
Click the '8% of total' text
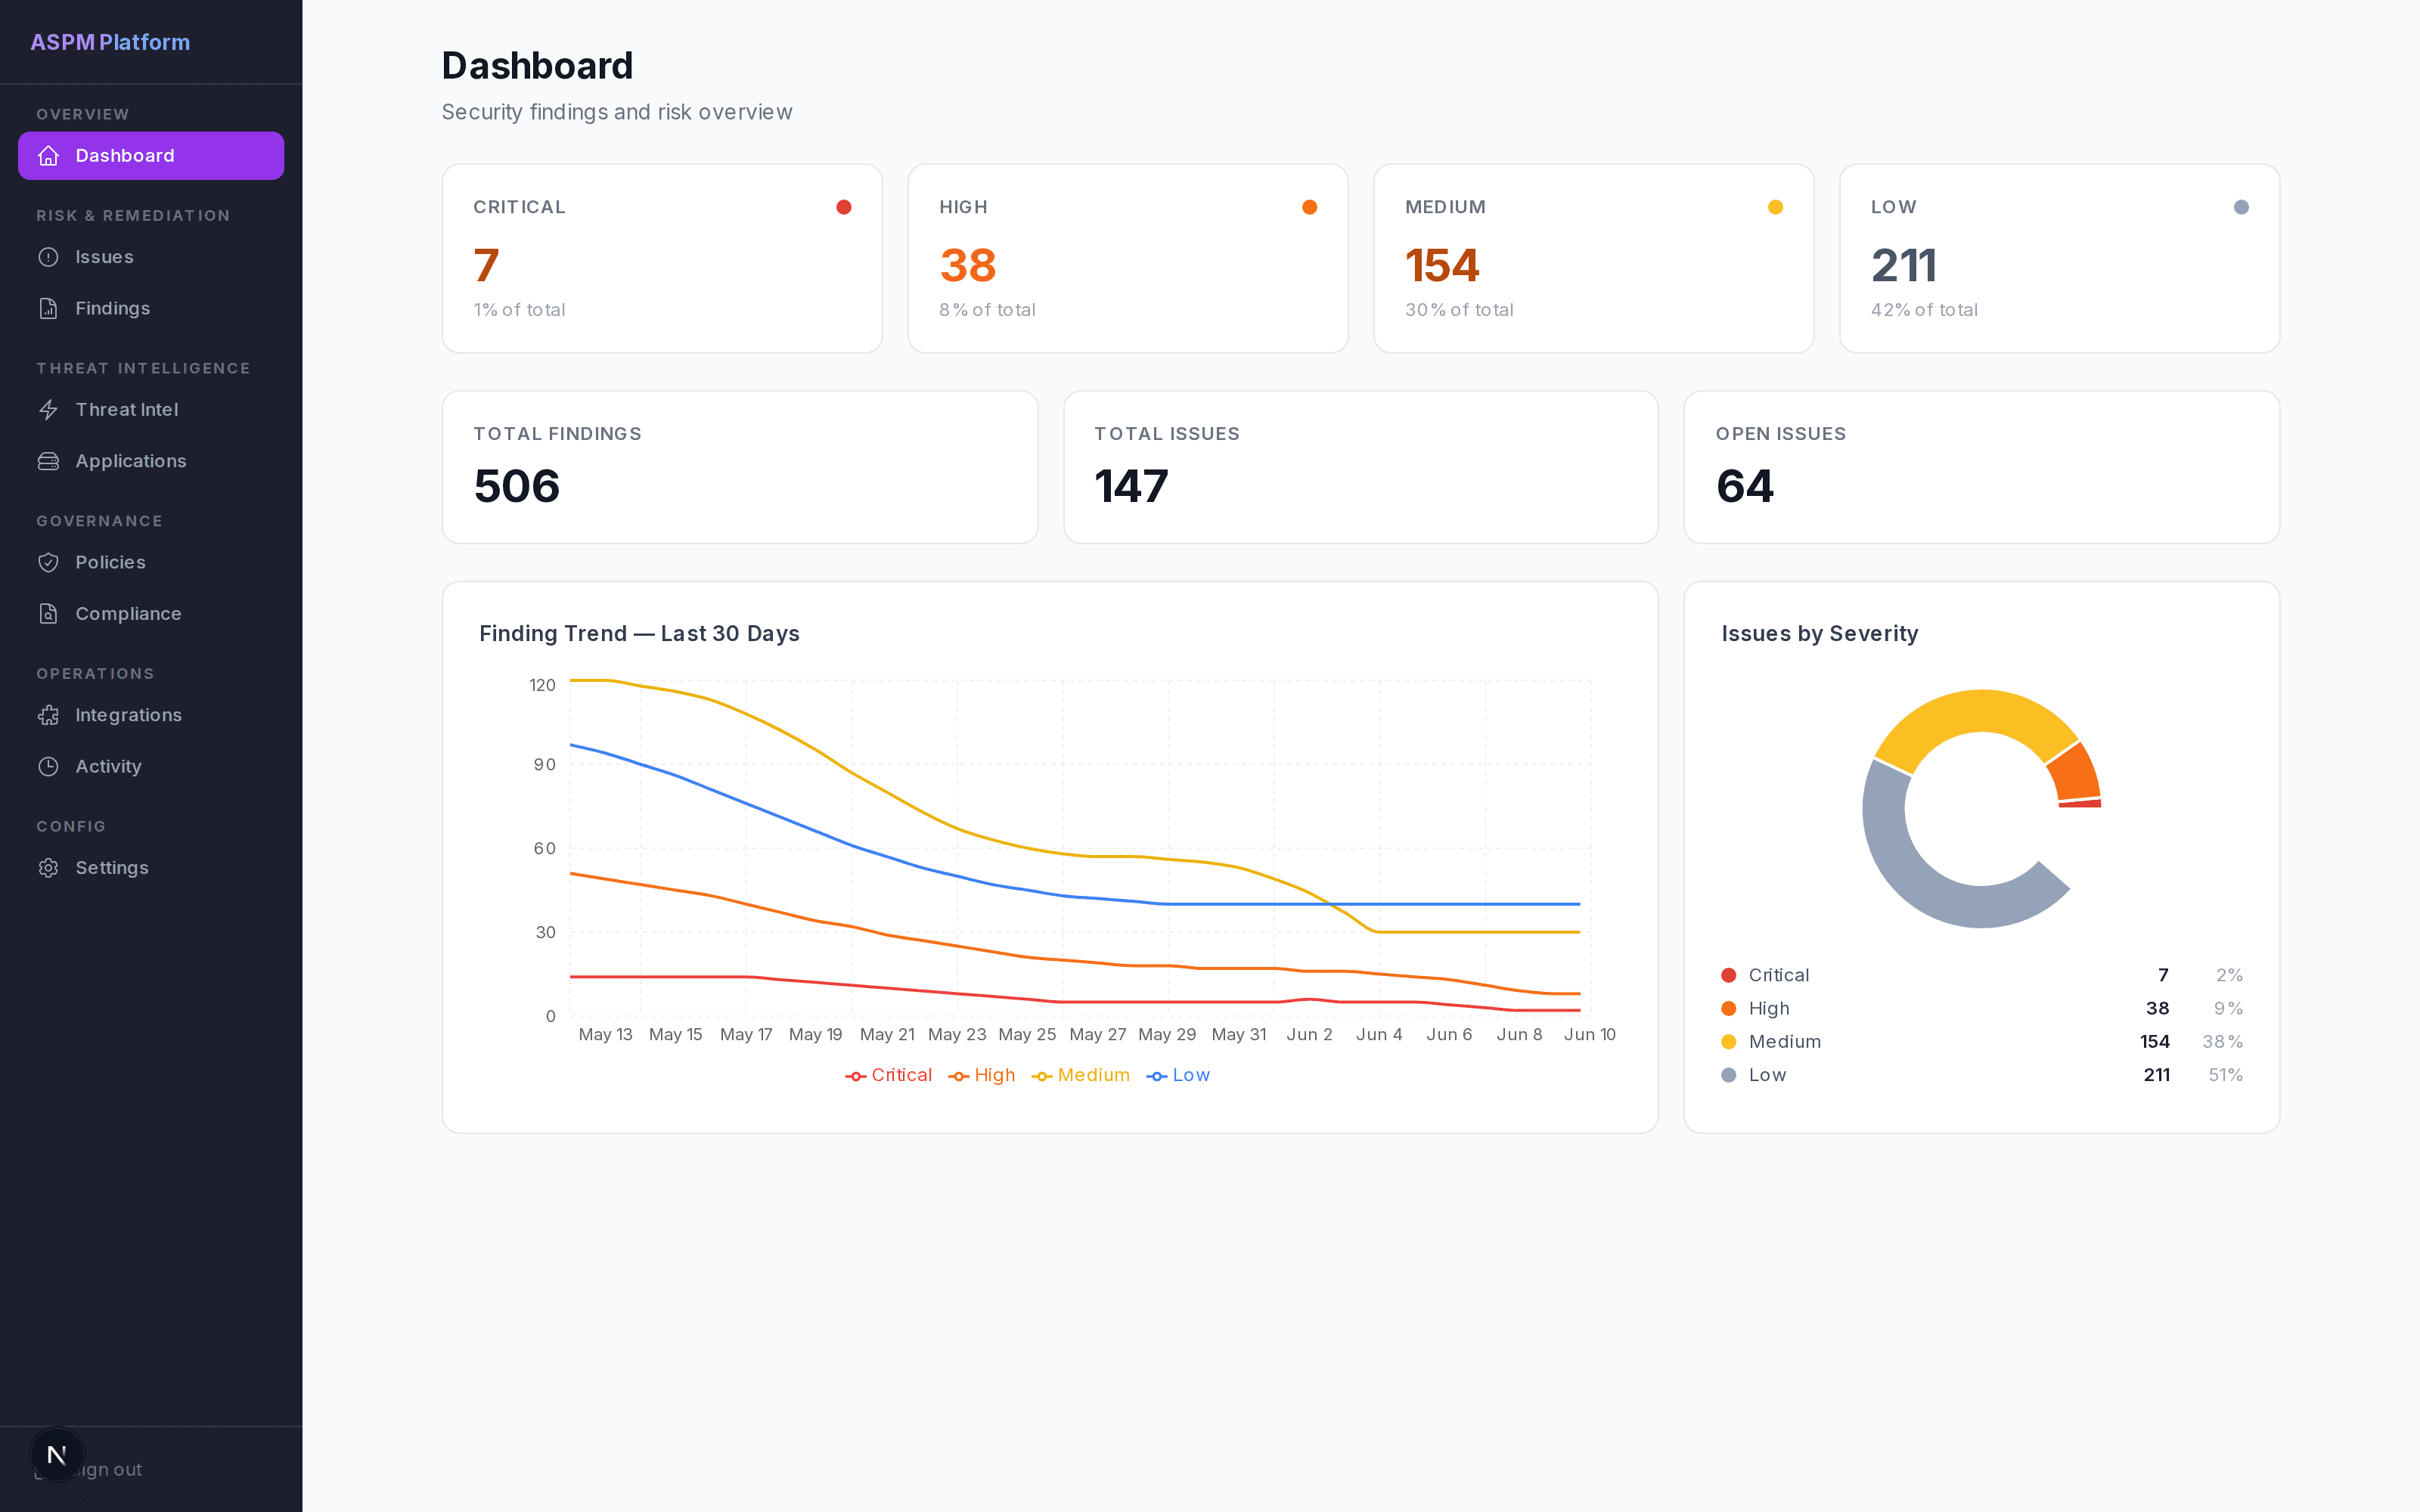pyautogui.click(x=987, y=310)
